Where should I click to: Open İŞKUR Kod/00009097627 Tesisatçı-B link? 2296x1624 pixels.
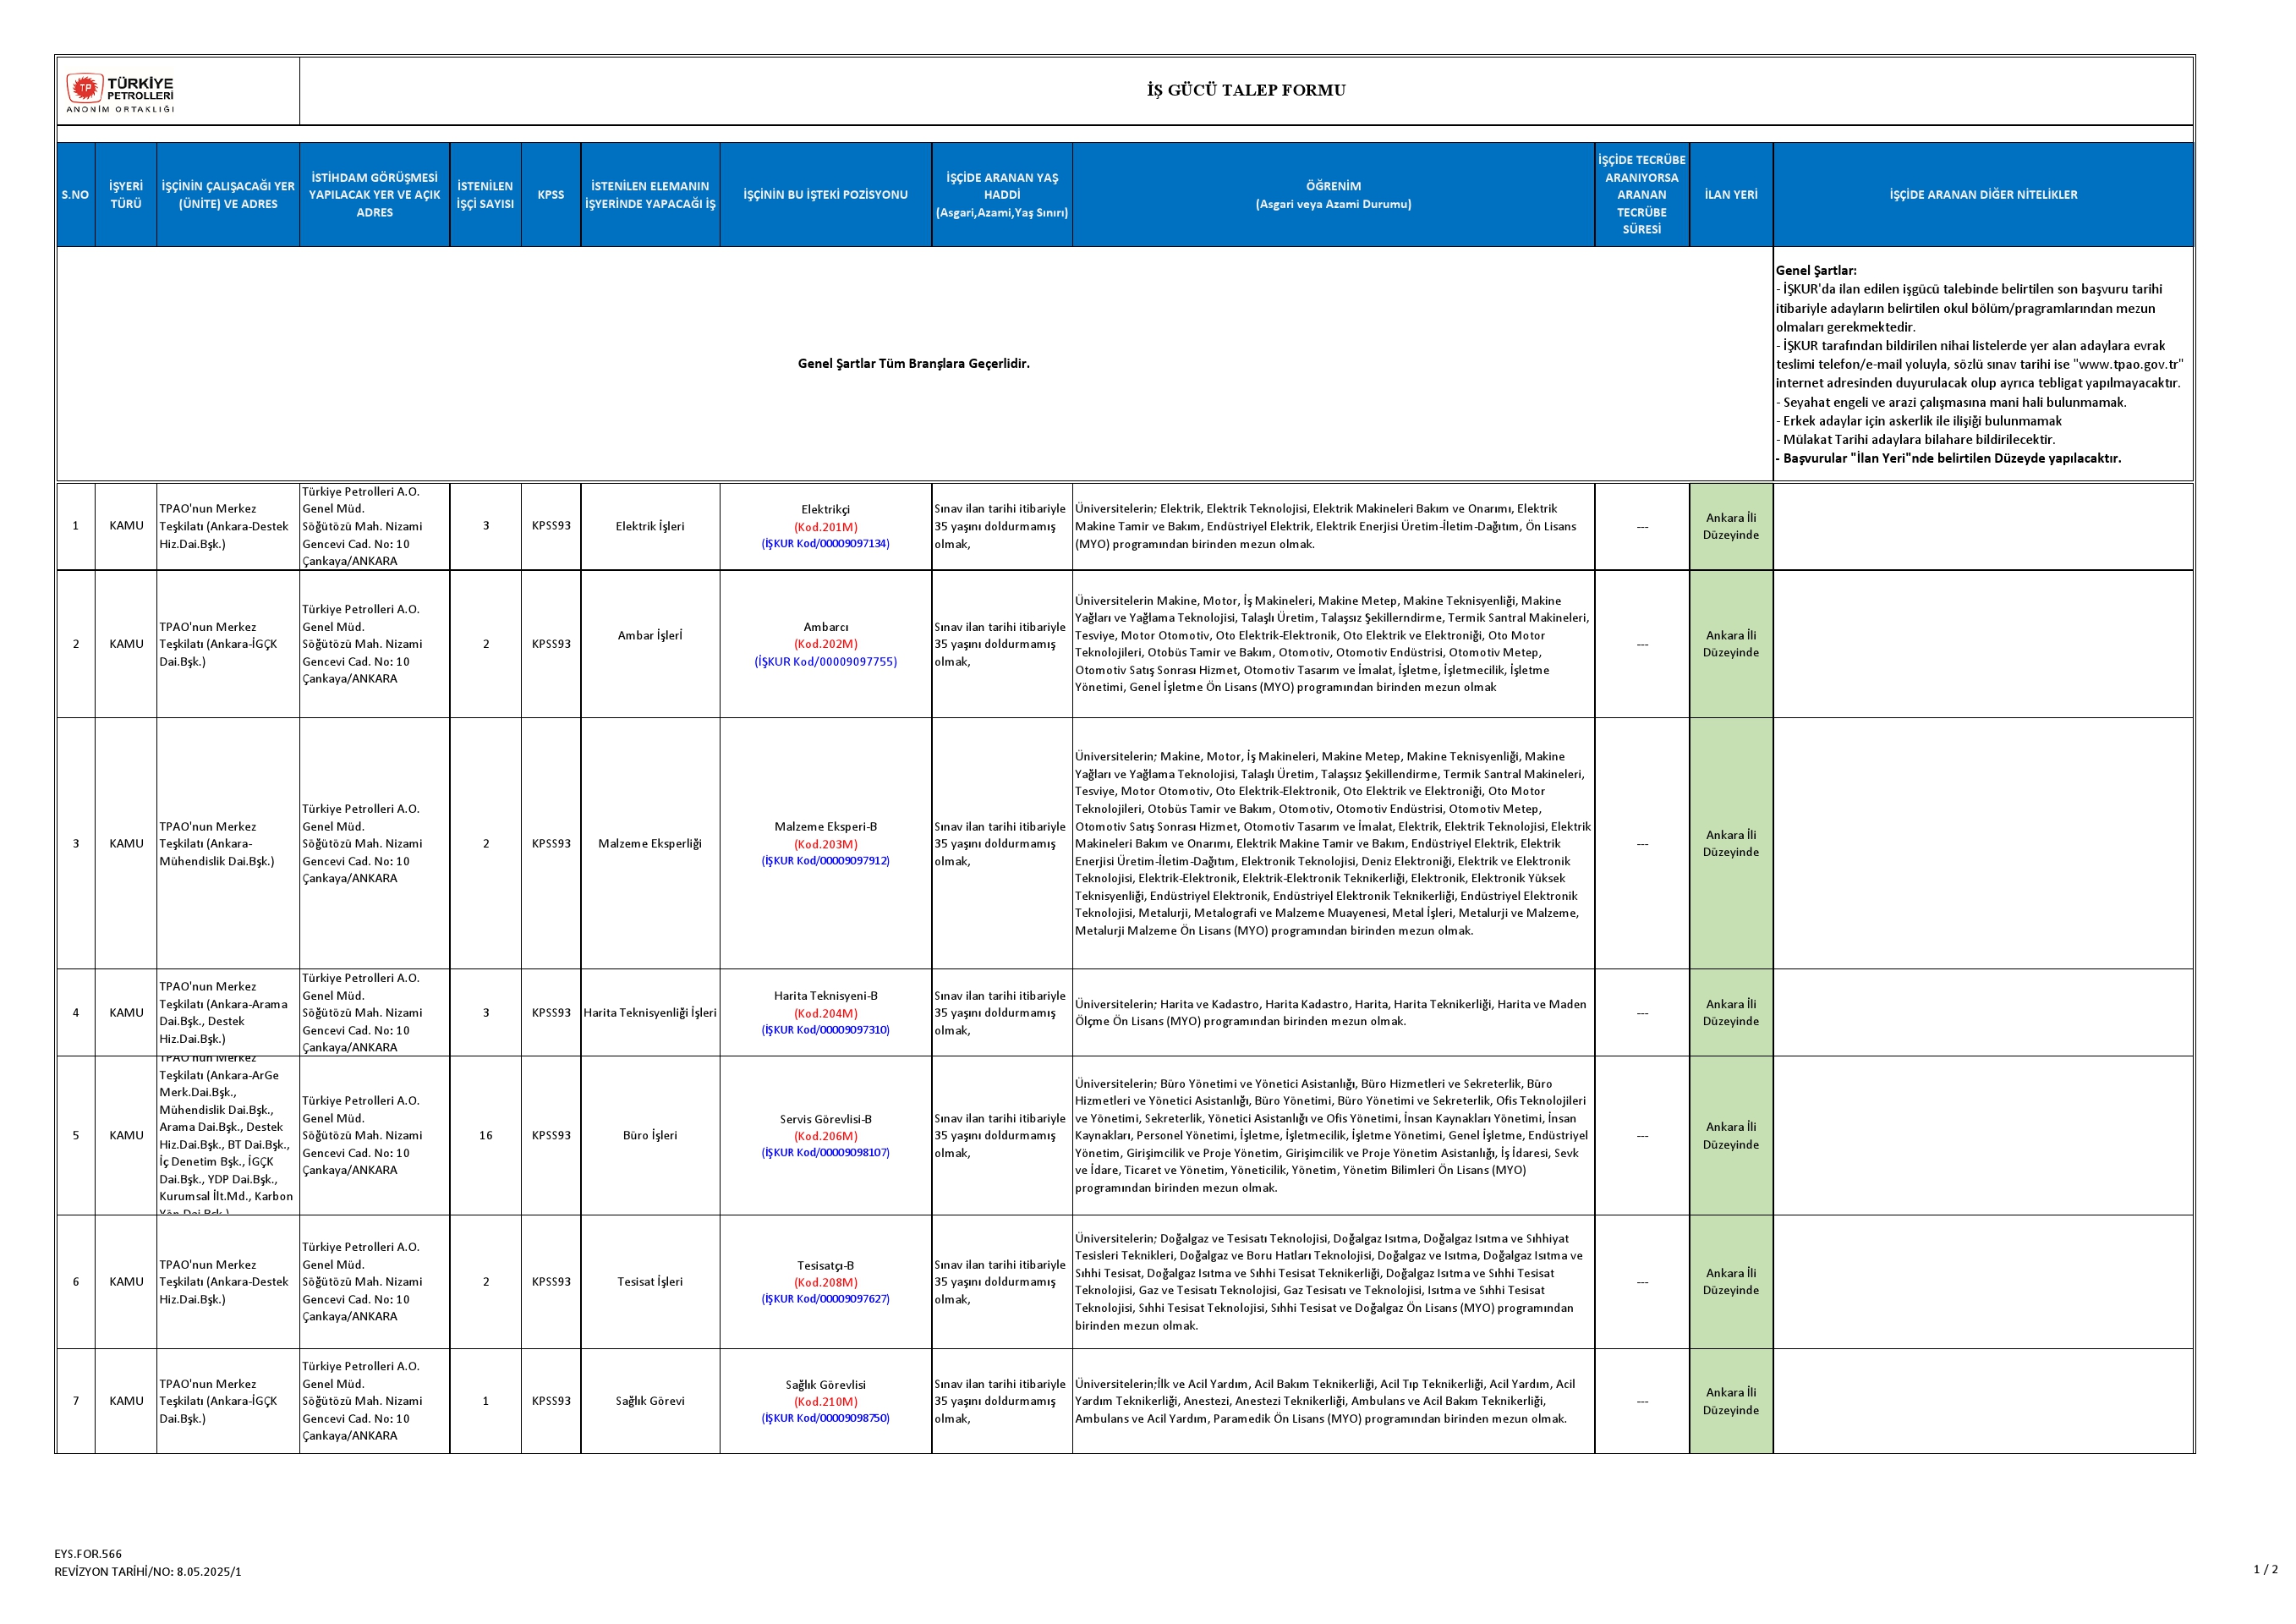click(x=825, y=1299)
